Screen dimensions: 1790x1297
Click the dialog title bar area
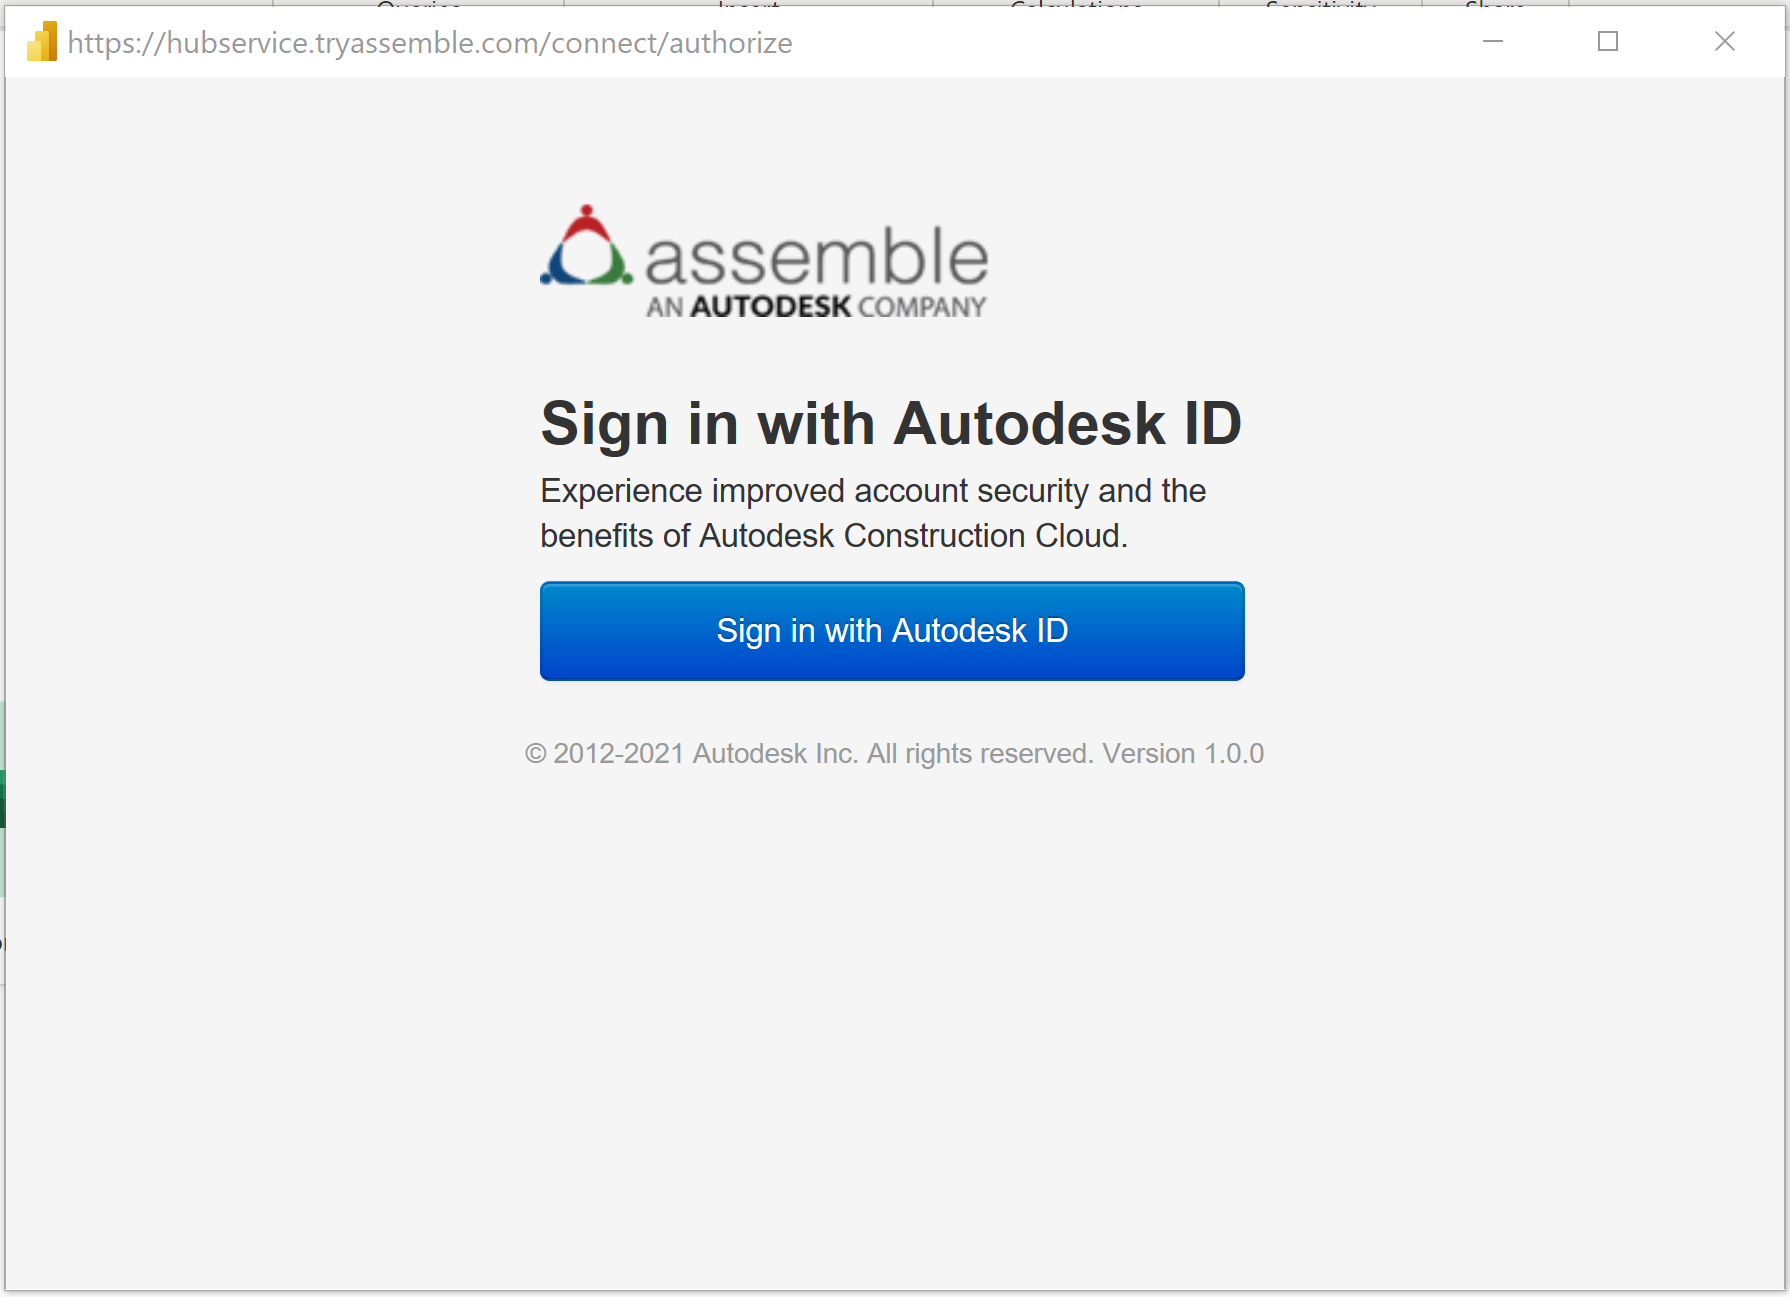[1100, 42]
